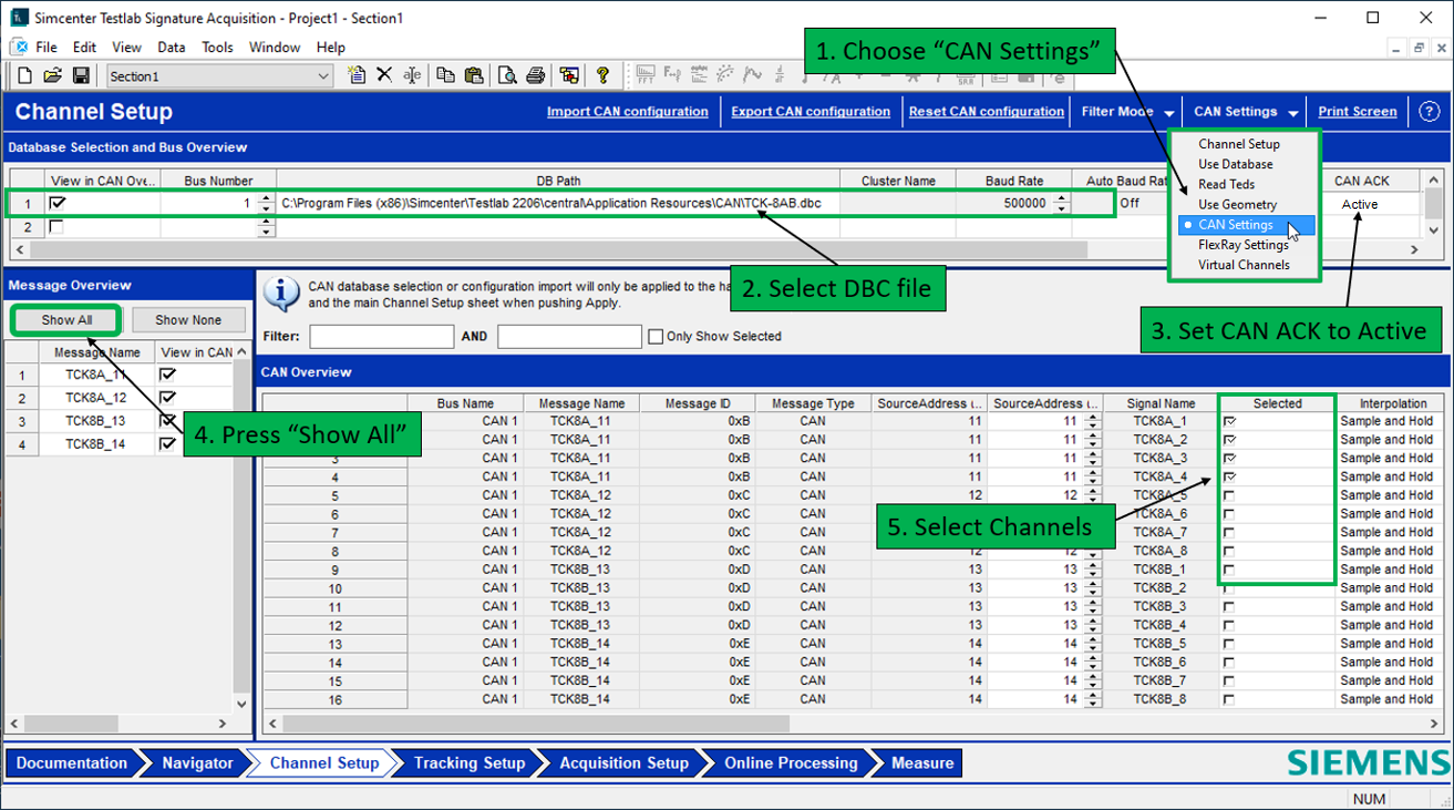Increase the Bus Number spinner in row 1
This screenshot has width=1455, height=811.
265,199
